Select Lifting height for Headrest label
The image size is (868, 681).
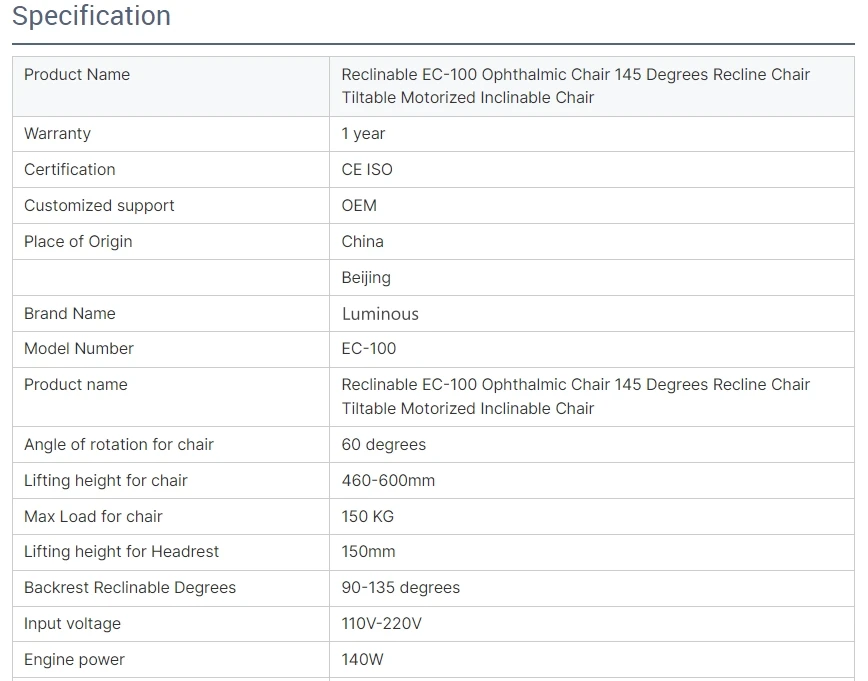(122, 551)
